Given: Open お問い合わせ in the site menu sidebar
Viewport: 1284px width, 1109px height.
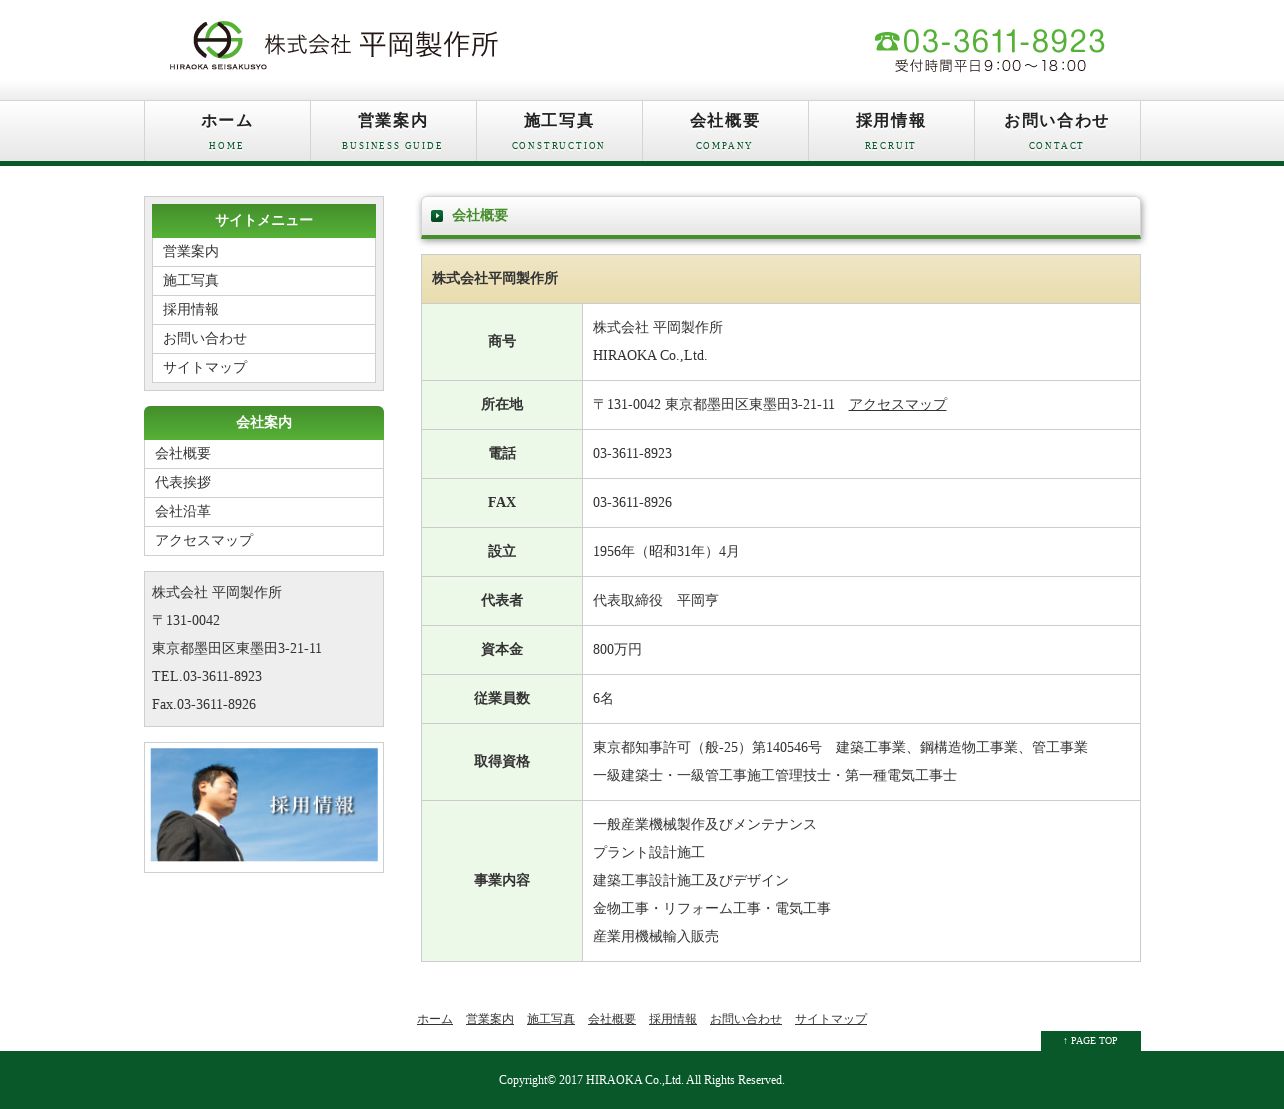Looking at the screenshot, I should pos(264,339).
